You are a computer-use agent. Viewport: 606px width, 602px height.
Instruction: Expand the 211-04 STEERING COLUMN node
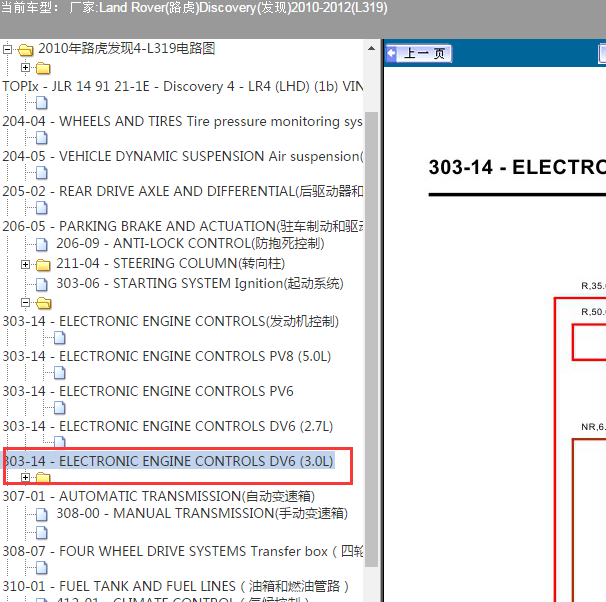pos(26,264)
